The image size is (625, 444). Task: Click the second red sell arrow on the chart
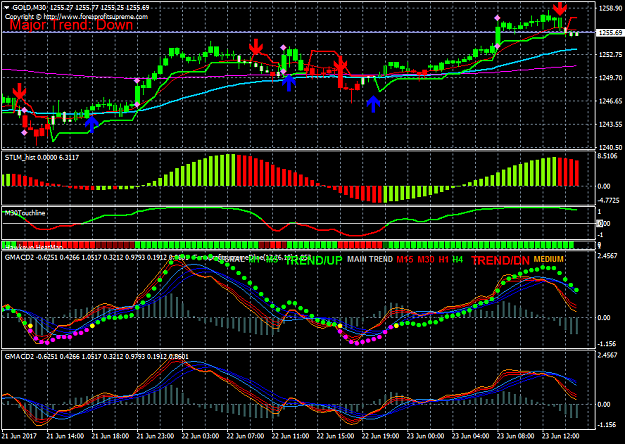tap(256, 47)
